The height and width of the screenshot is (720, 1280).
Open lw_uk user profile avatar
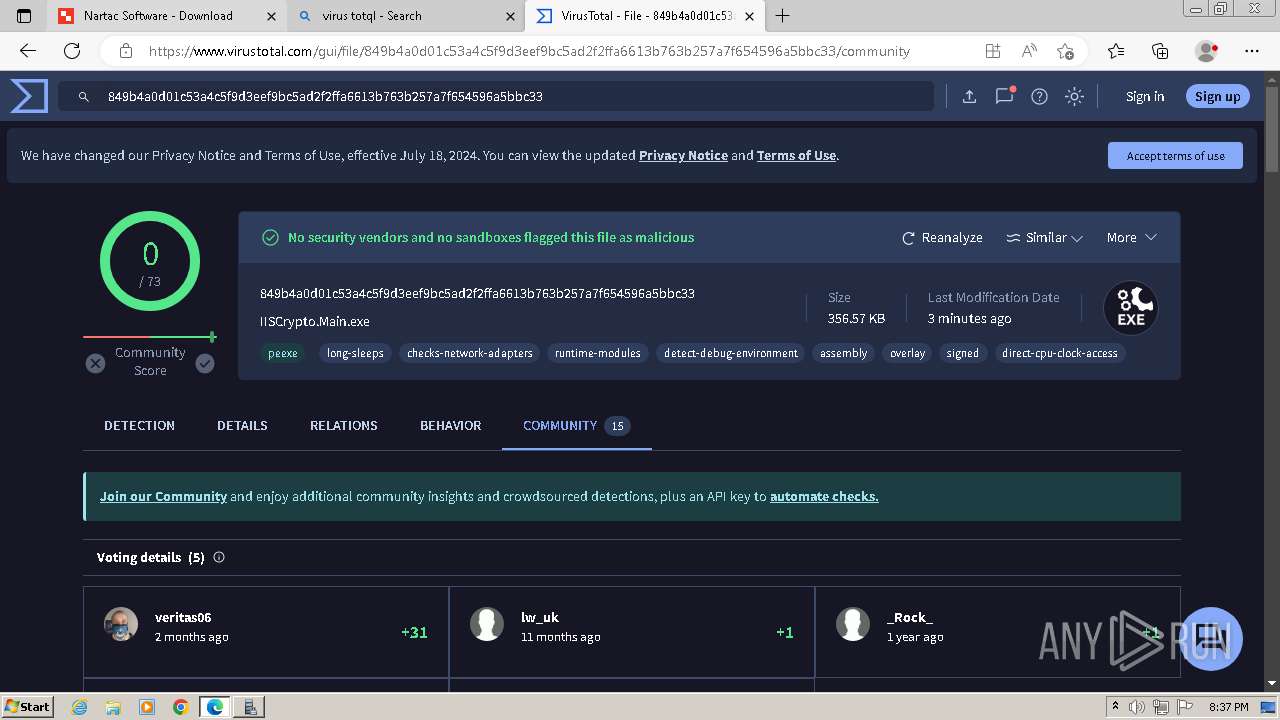click(x=487, y=624)
